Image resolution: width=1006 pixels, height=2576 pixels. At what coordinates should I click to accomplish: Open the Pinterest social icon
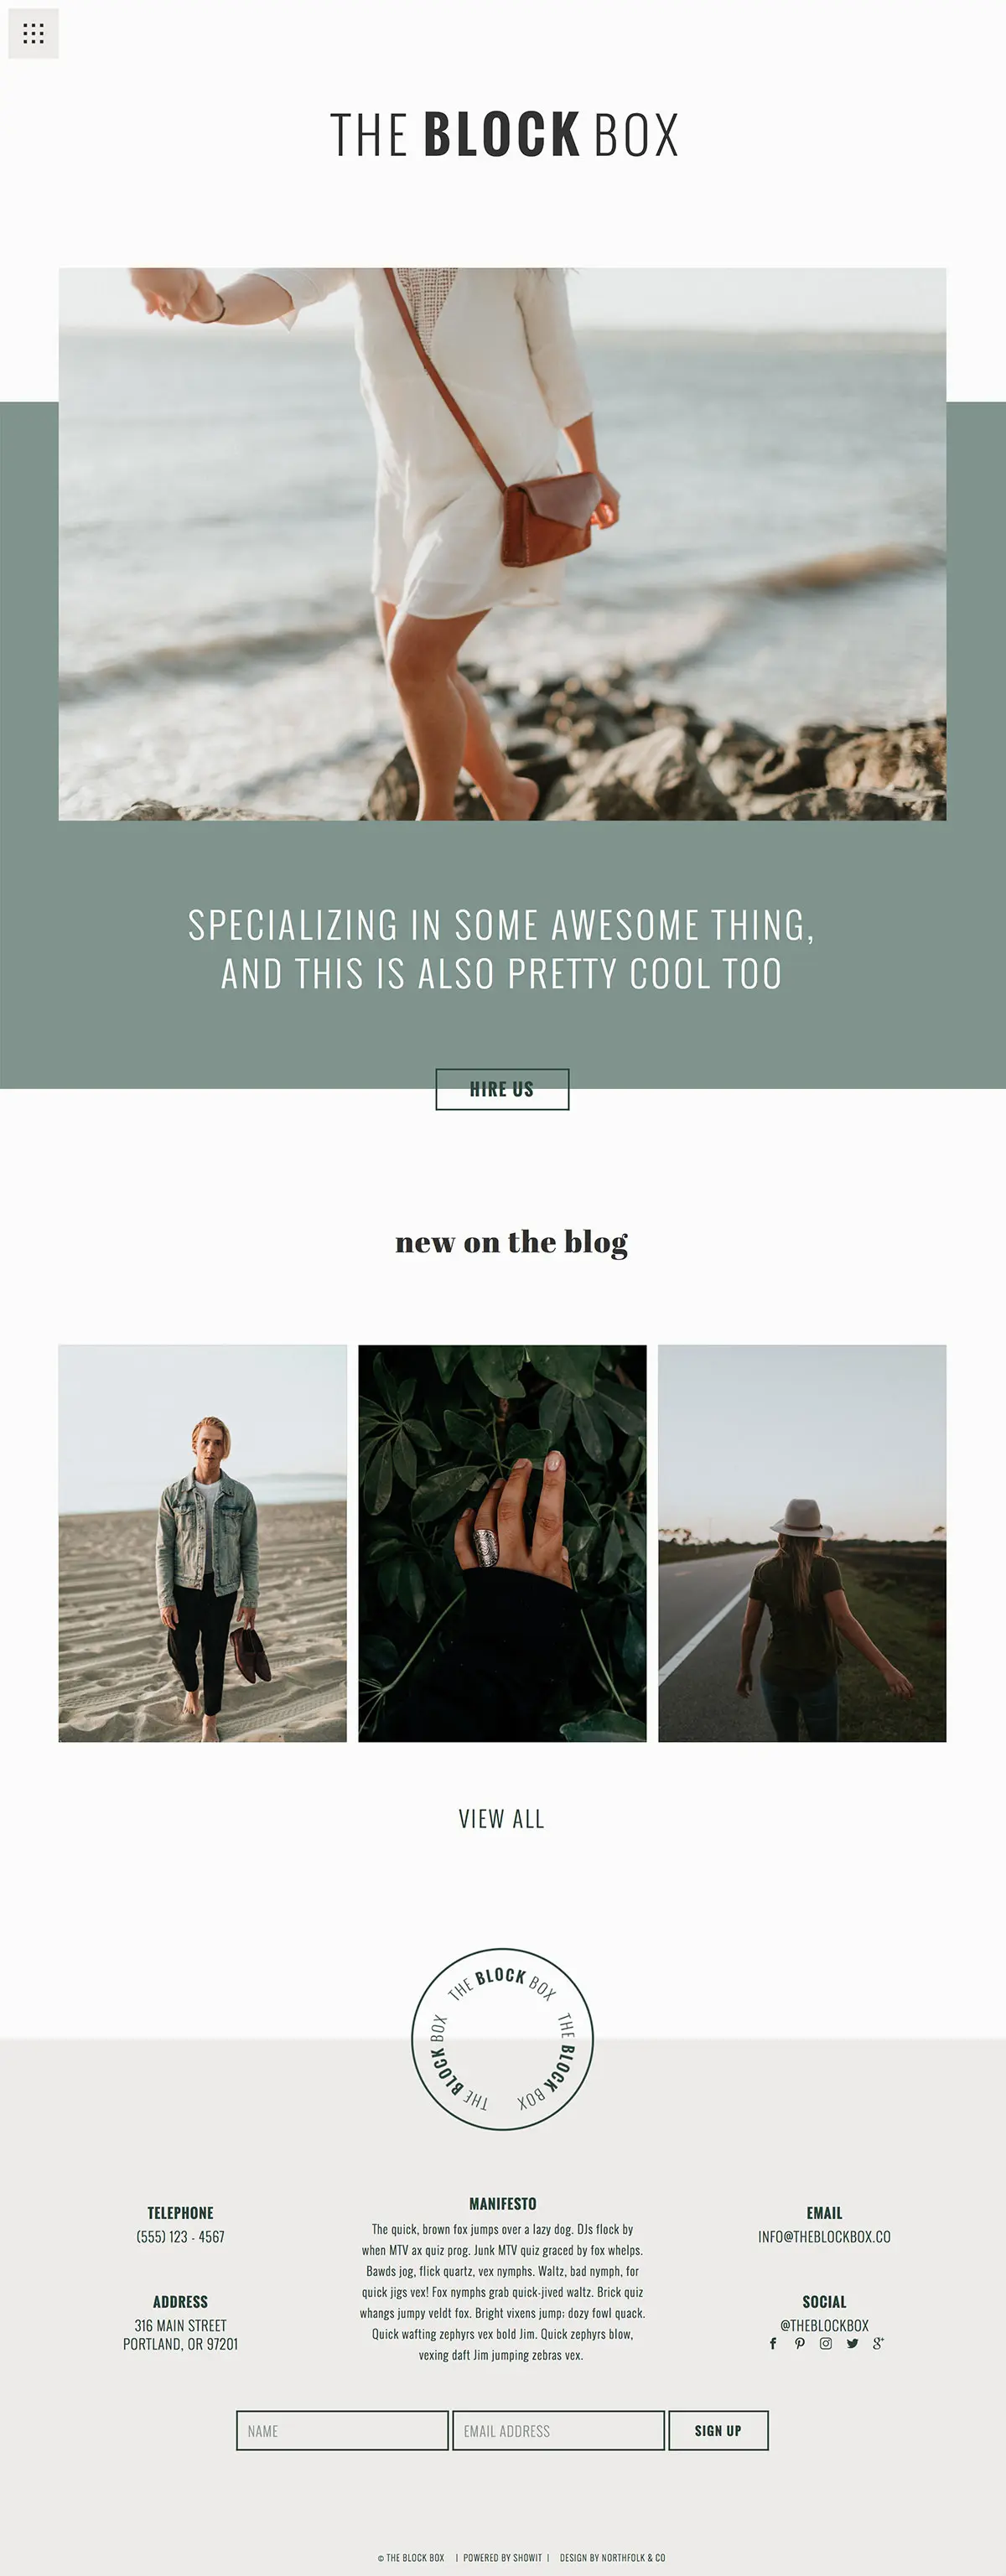799,2343
